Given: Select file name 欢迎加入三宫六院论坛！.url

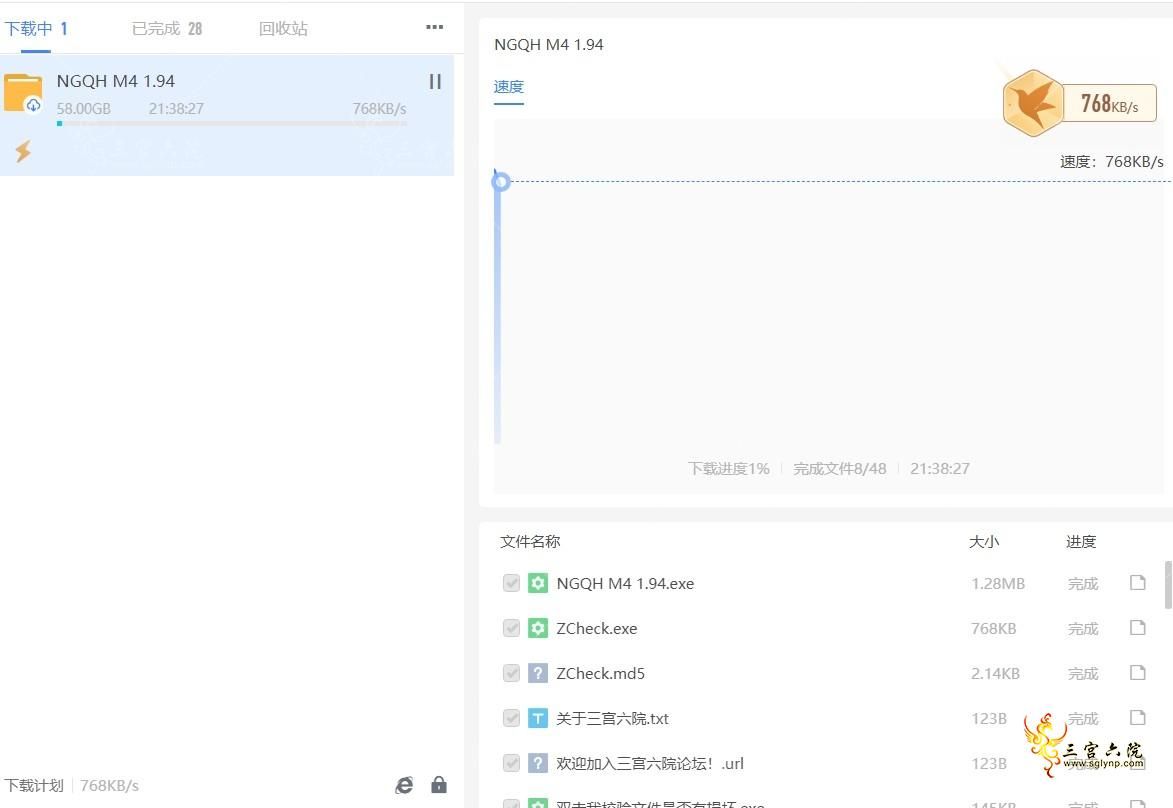Looking at the screenshot, I should click(650, 763).
